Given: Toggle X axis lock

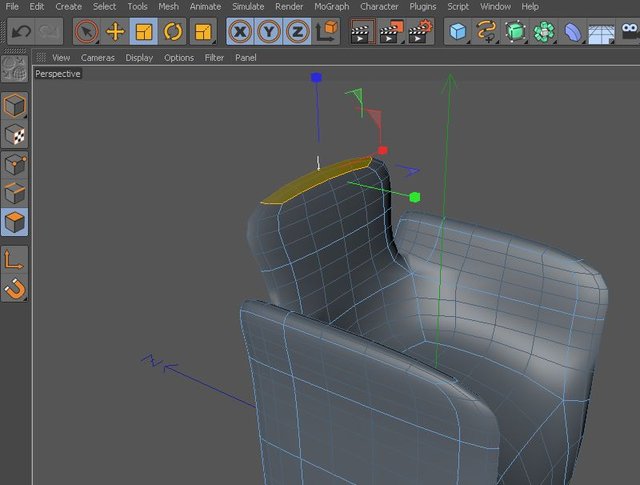Looking at the screenshot, I should pos(240,31).
